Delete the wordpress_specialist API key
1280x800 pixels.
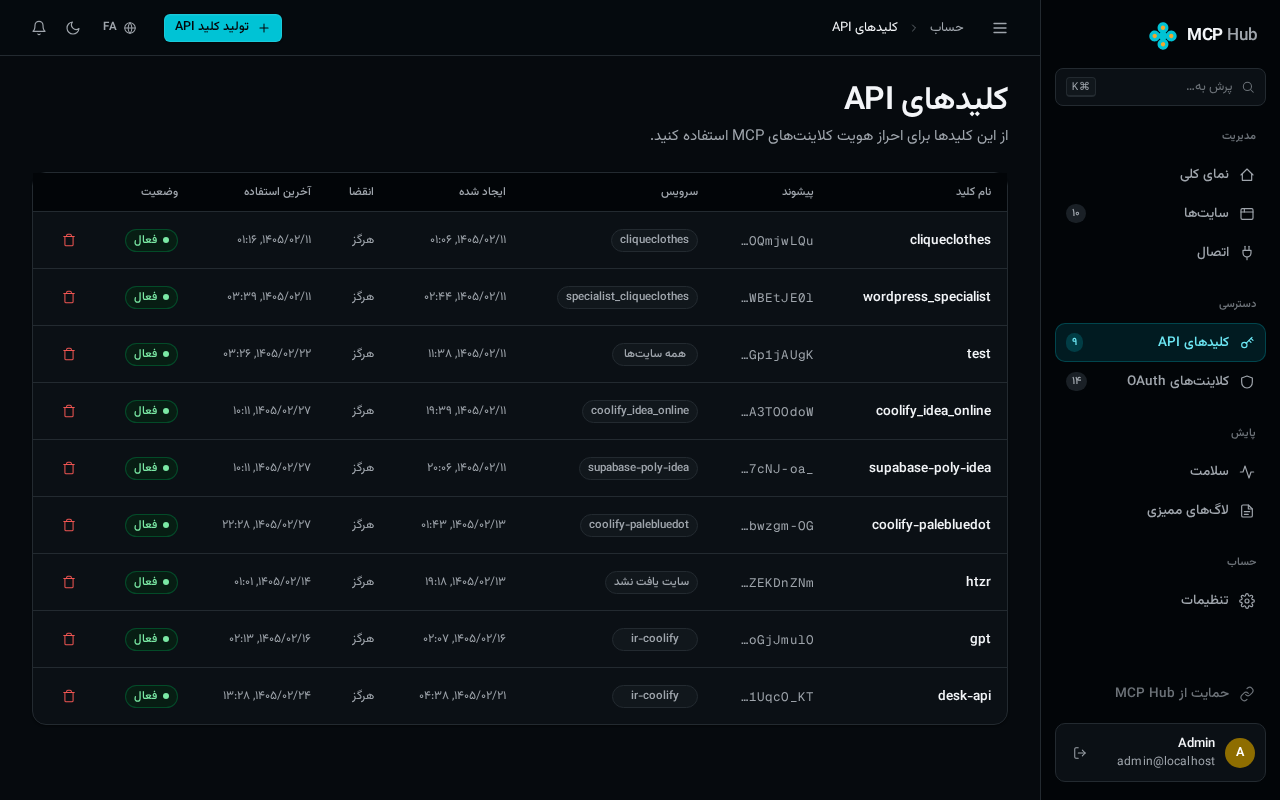coord(69,297)
